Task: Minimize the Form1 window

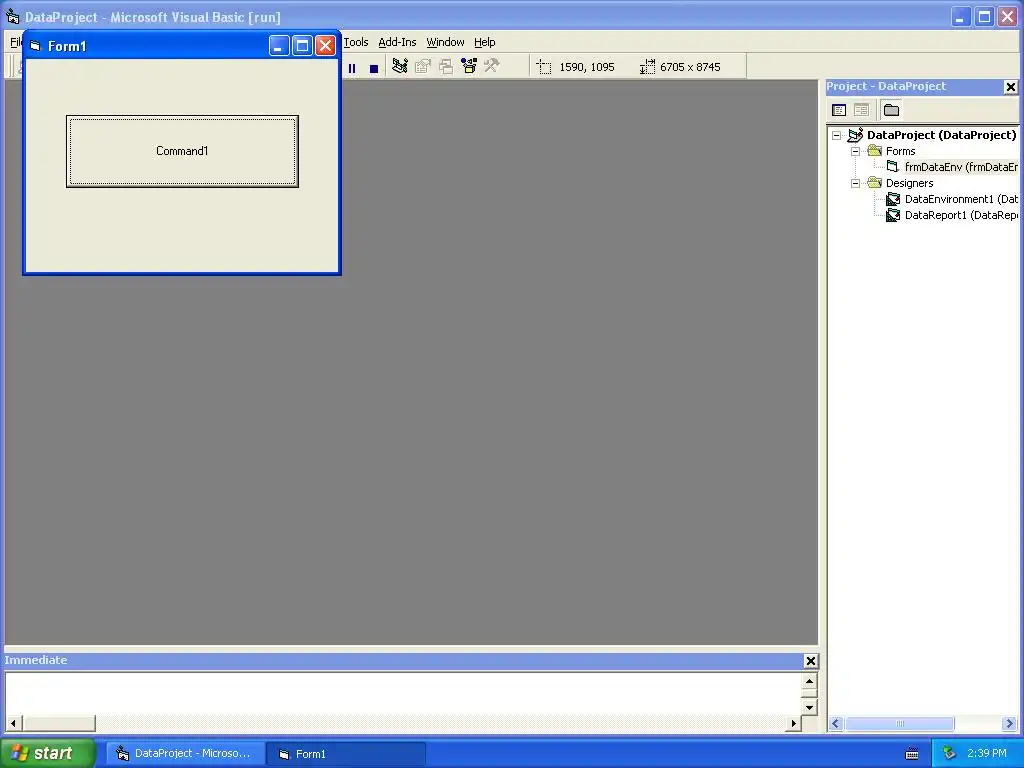Action: click(x=279, y=46)
